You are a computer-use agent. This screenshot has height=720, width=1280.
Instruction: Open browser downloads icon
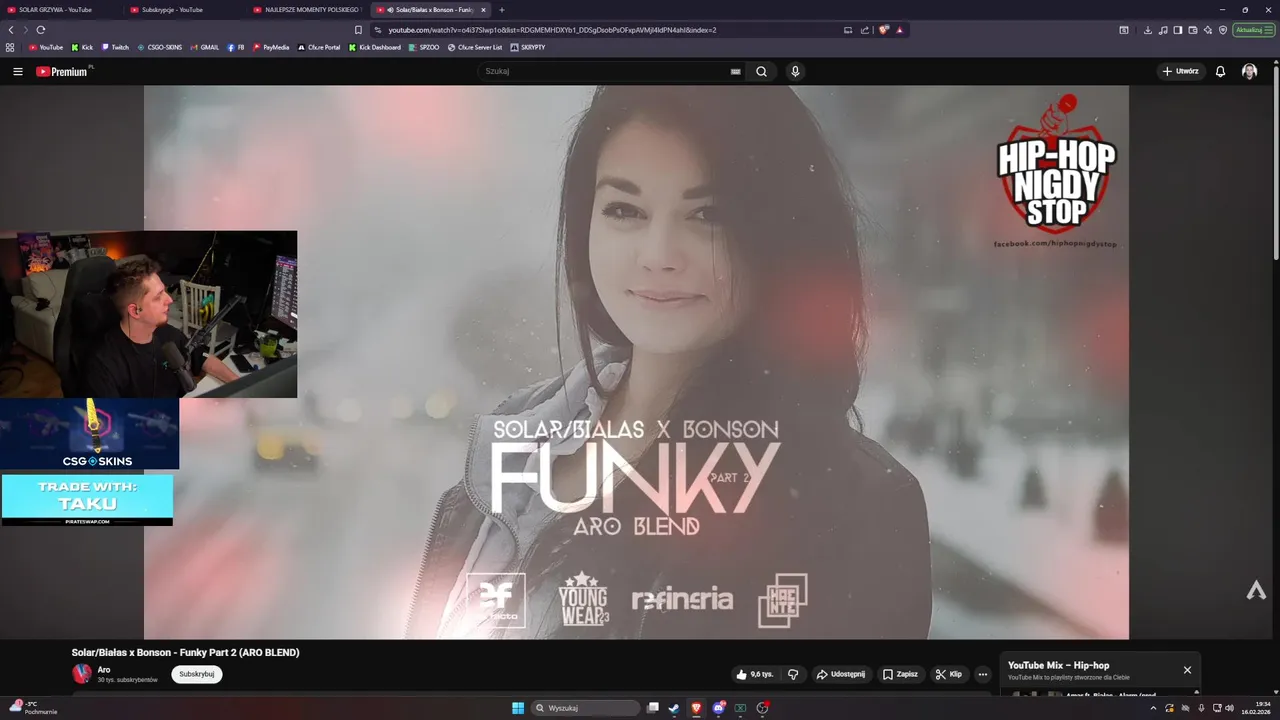pyautogui.click(x=1148, y=30)
